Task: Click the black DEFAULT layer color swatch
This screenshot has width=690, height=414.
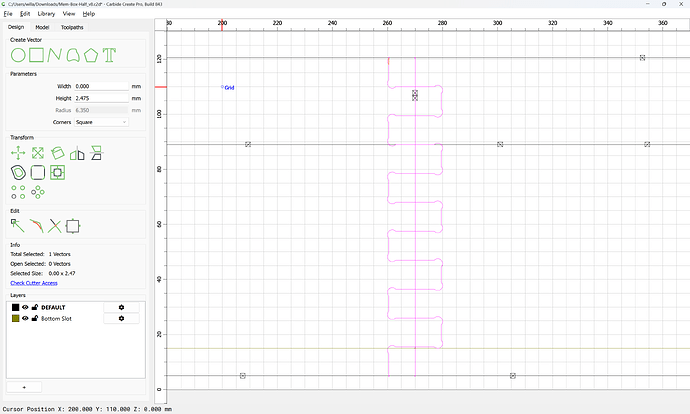Action: (x=15, y=308)
